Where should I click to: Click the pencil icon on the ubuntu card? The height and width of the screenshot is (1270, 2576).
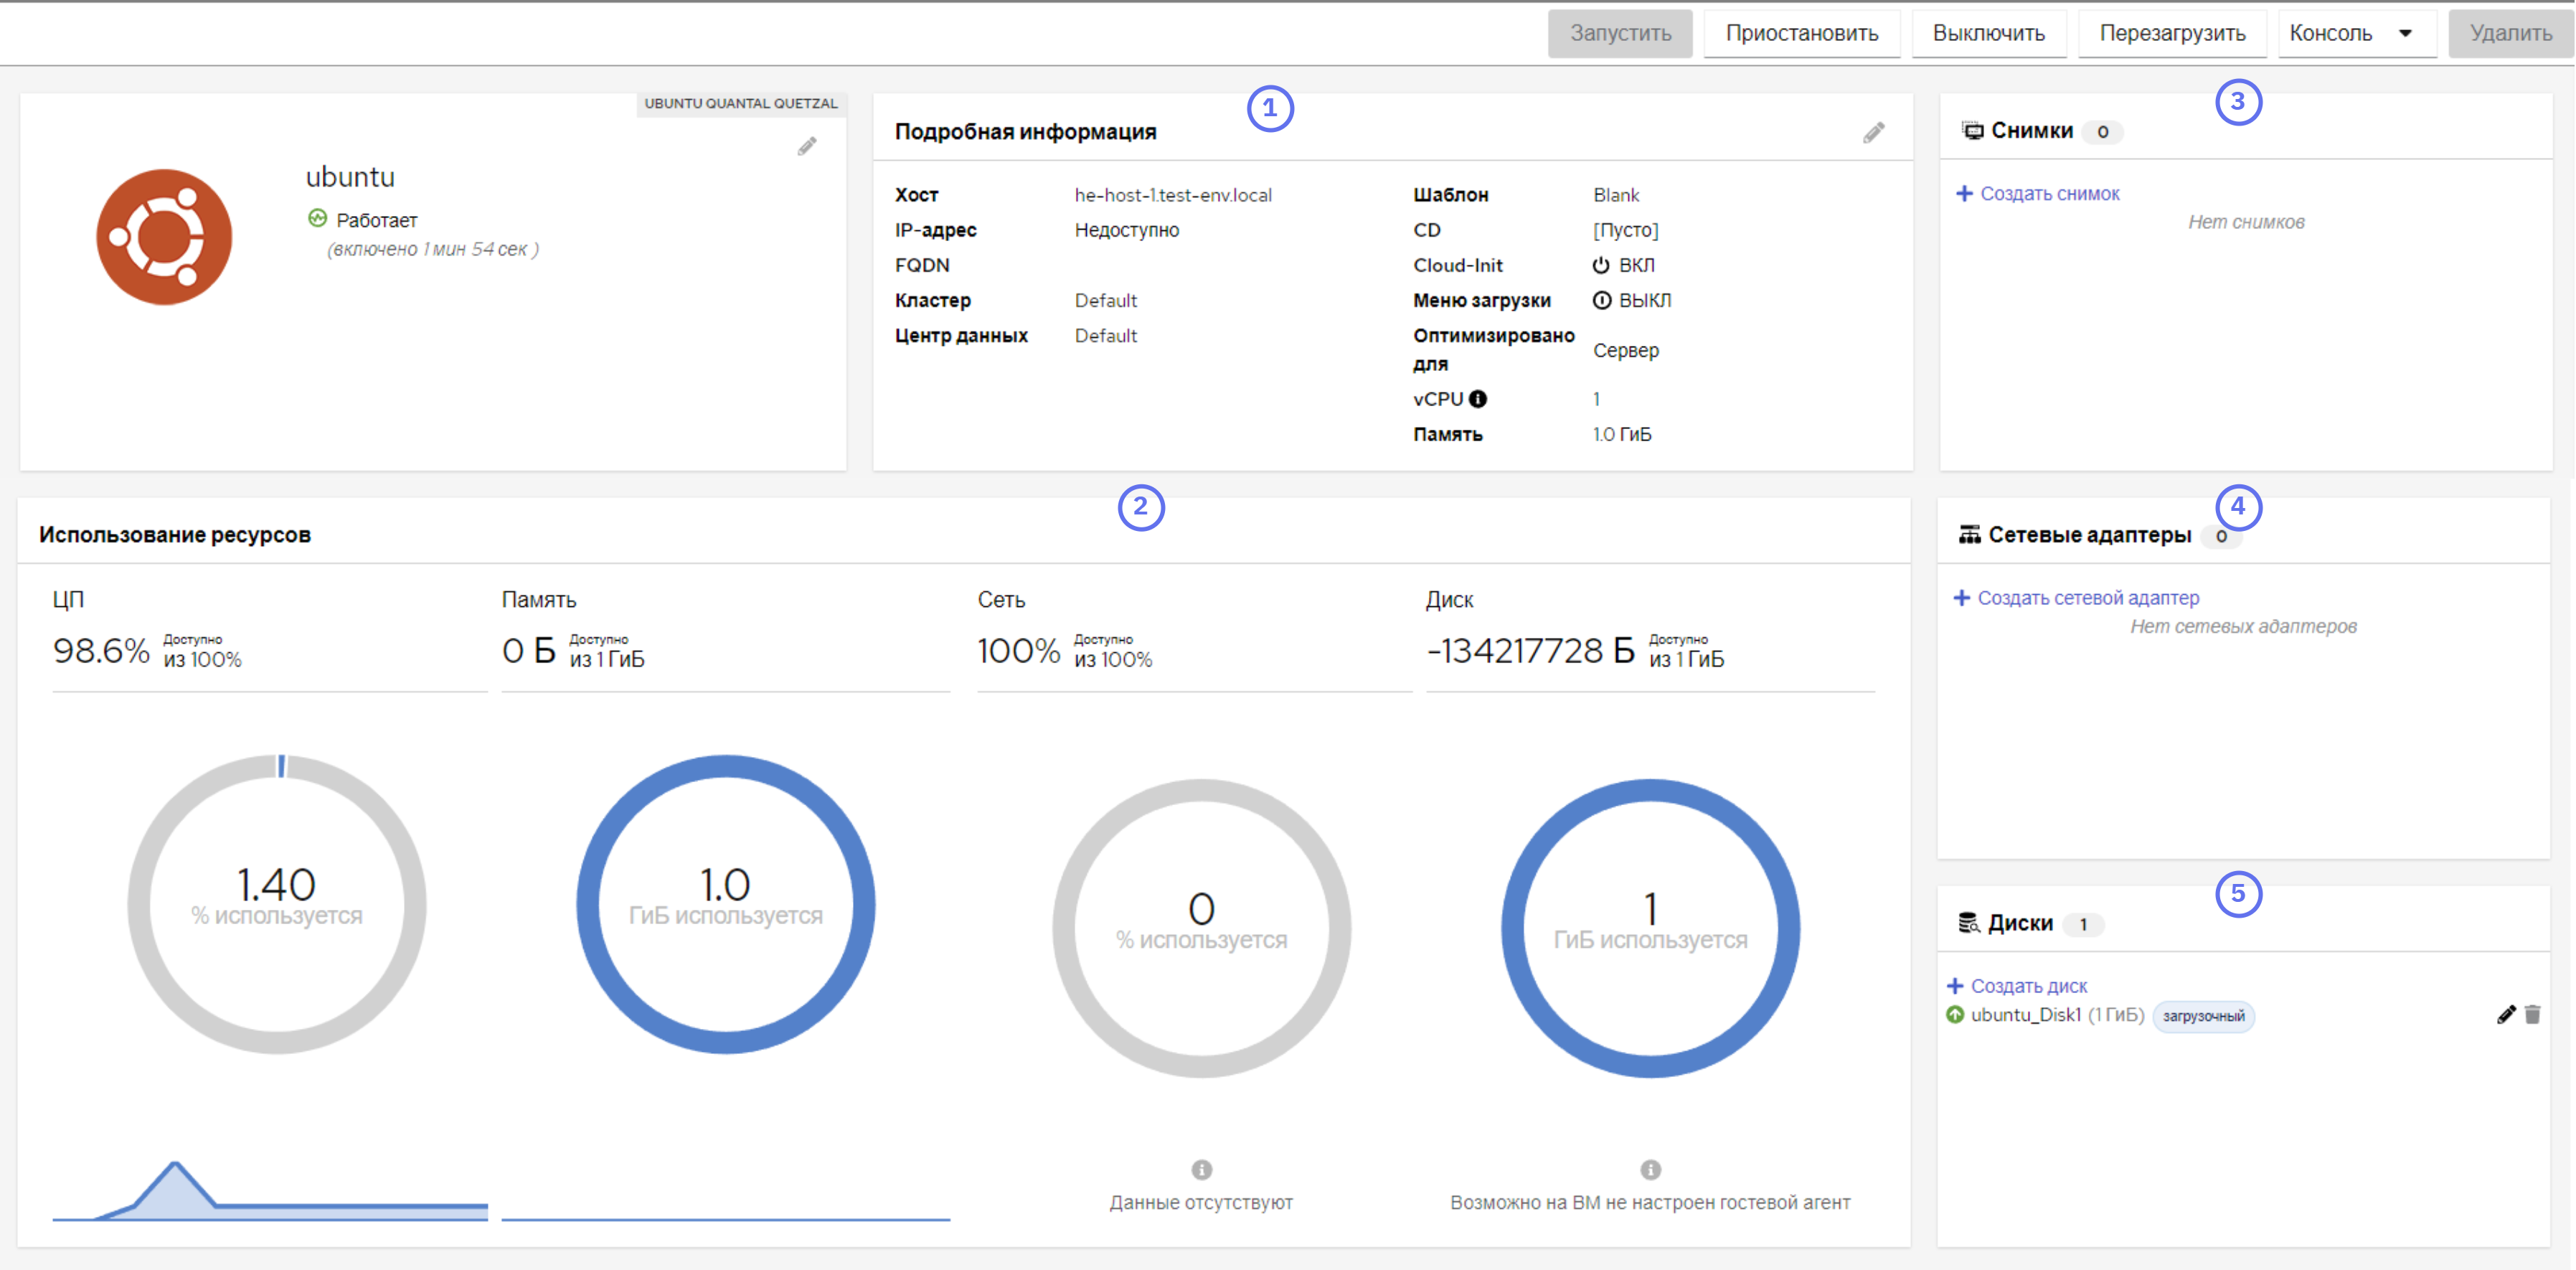pos(807,147)
